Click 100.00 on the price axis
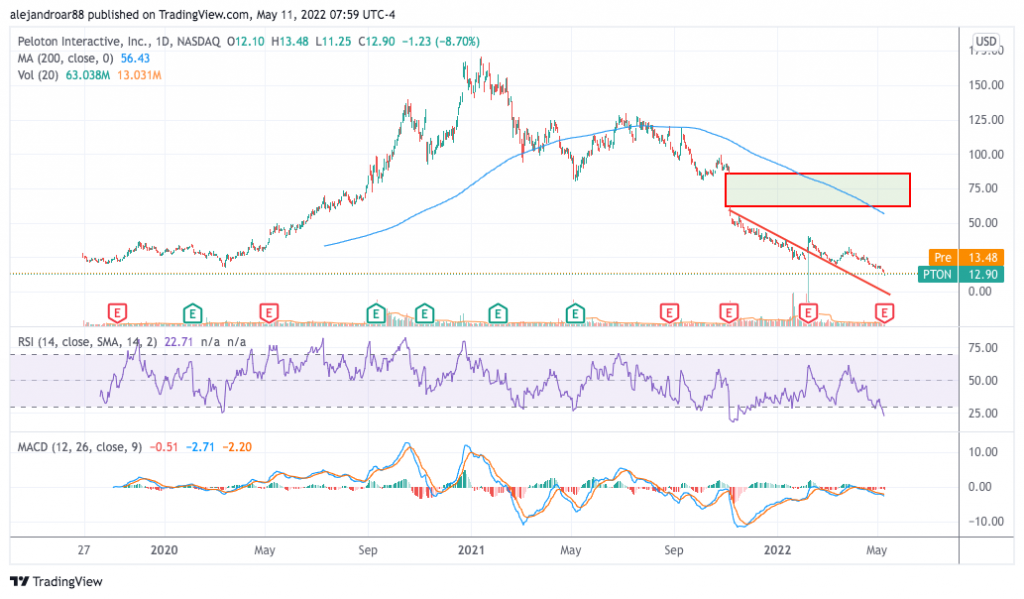The image size is (1024, 599). click(x=986, y=154)
